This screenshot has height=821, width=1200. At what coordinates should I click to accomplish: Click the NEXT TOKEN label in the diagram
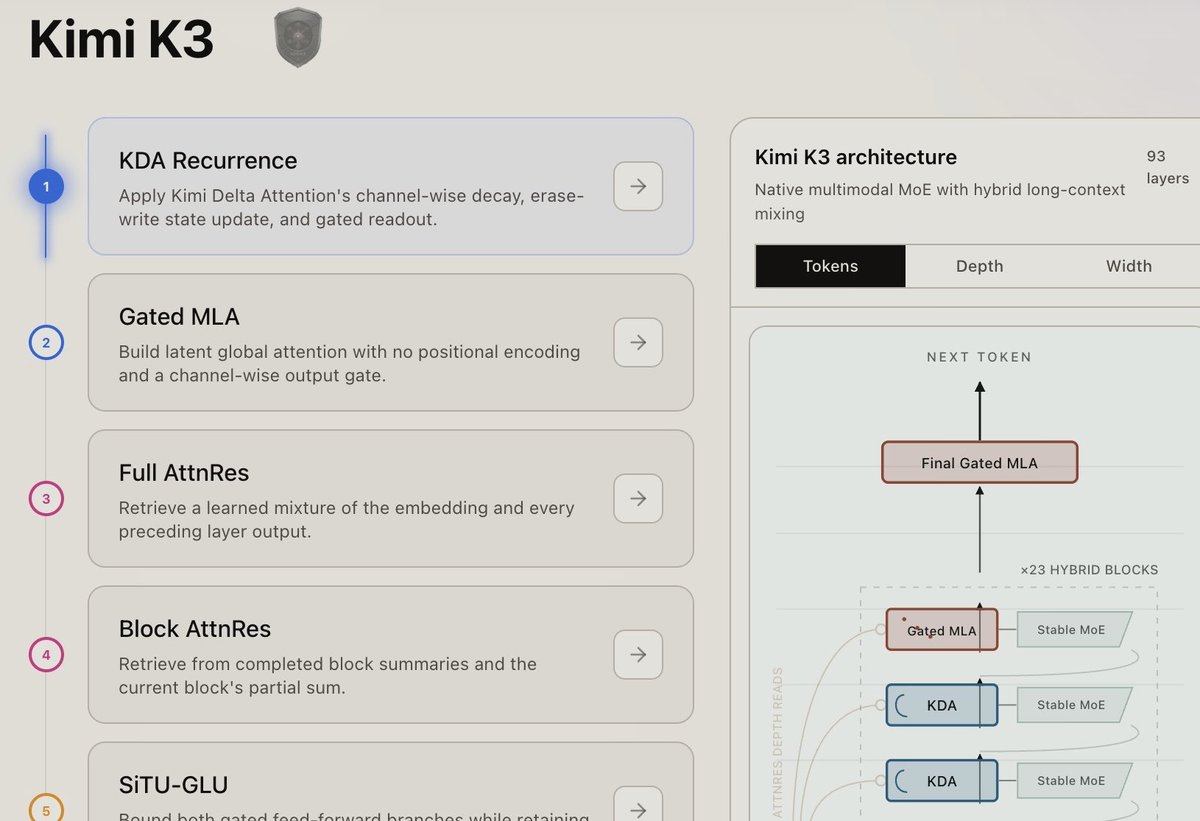(x=979, y=357)
